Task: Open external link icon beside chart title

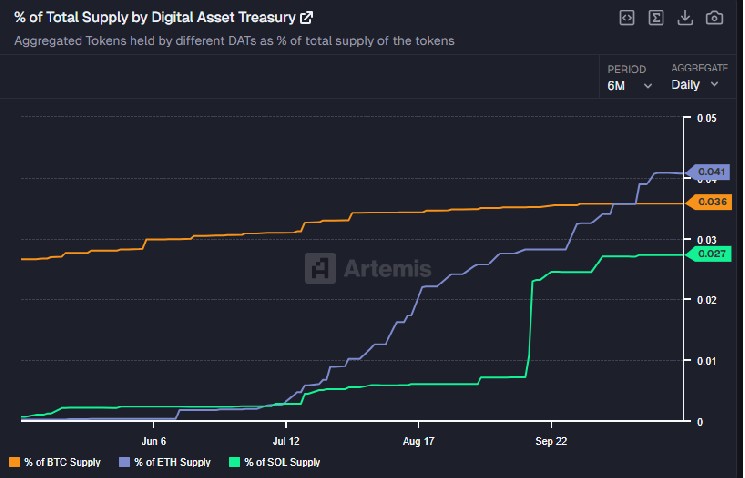Action: coord(307,17)
